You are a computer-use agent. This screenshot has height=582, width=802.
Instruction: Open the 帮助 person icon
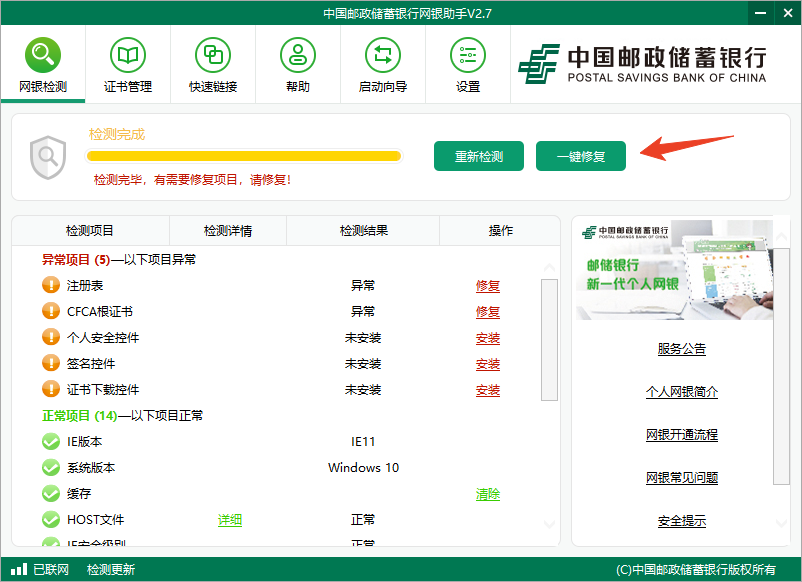coord(298,55)
